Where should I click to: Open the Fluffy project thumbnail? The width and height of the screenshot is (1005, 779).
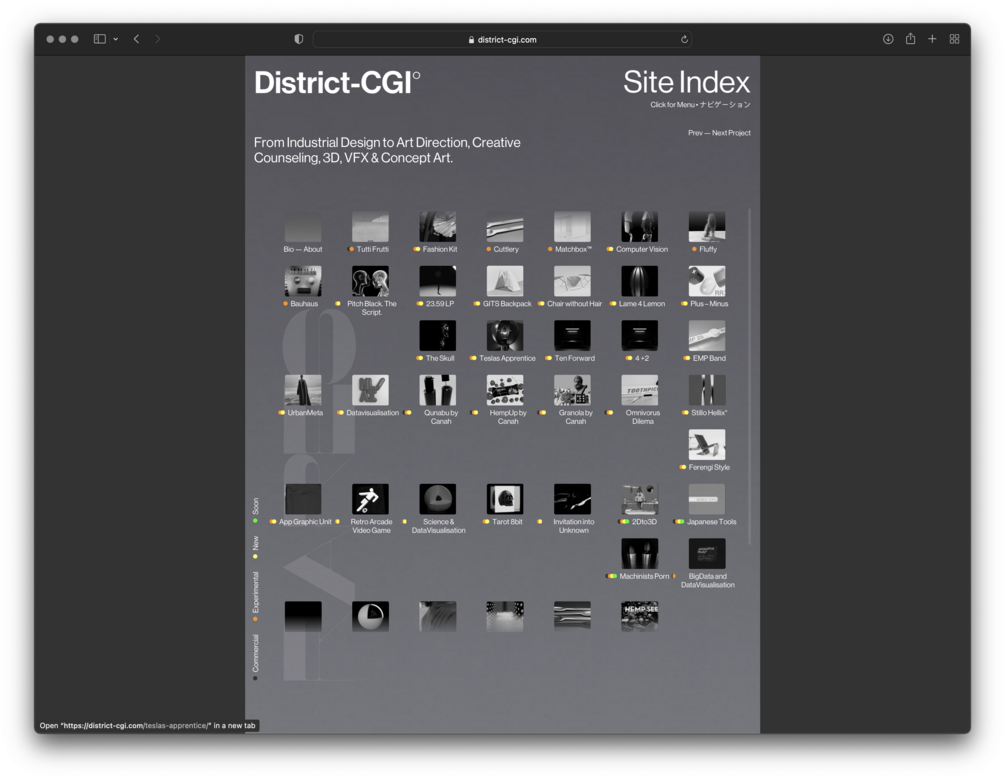(x=707, y=227)
